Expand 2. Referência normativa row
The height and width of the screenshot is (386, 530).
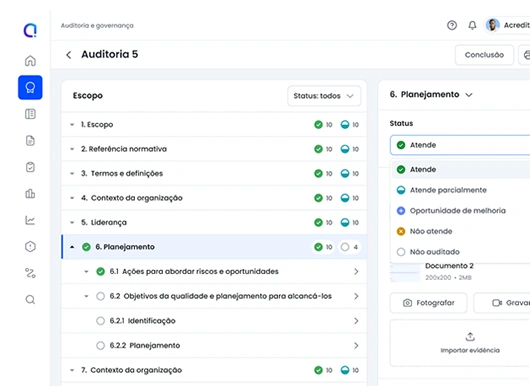(x=72, y=149)
